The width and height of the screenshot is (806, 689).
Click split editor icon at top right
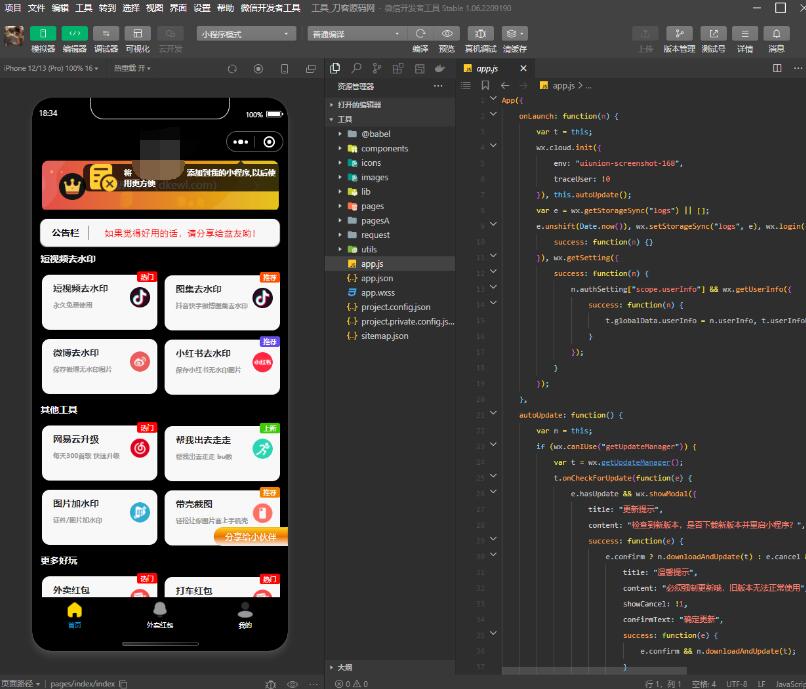point(776,68)
